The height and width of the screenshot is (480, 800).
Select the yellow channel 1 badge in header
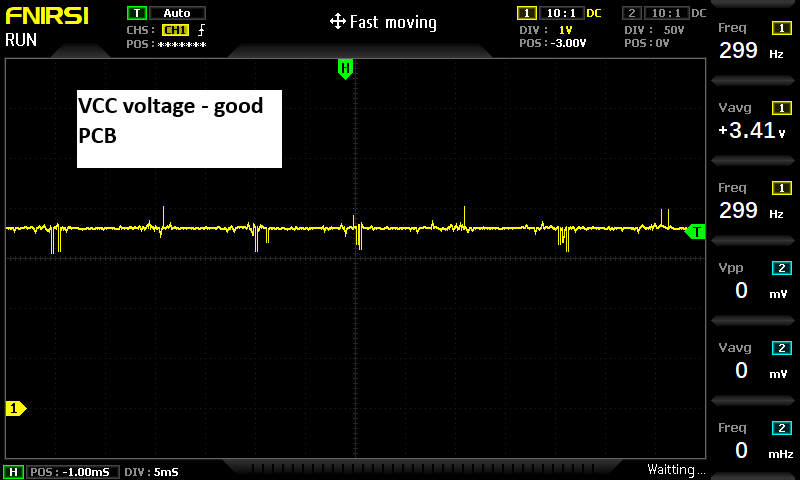point(527,13)
